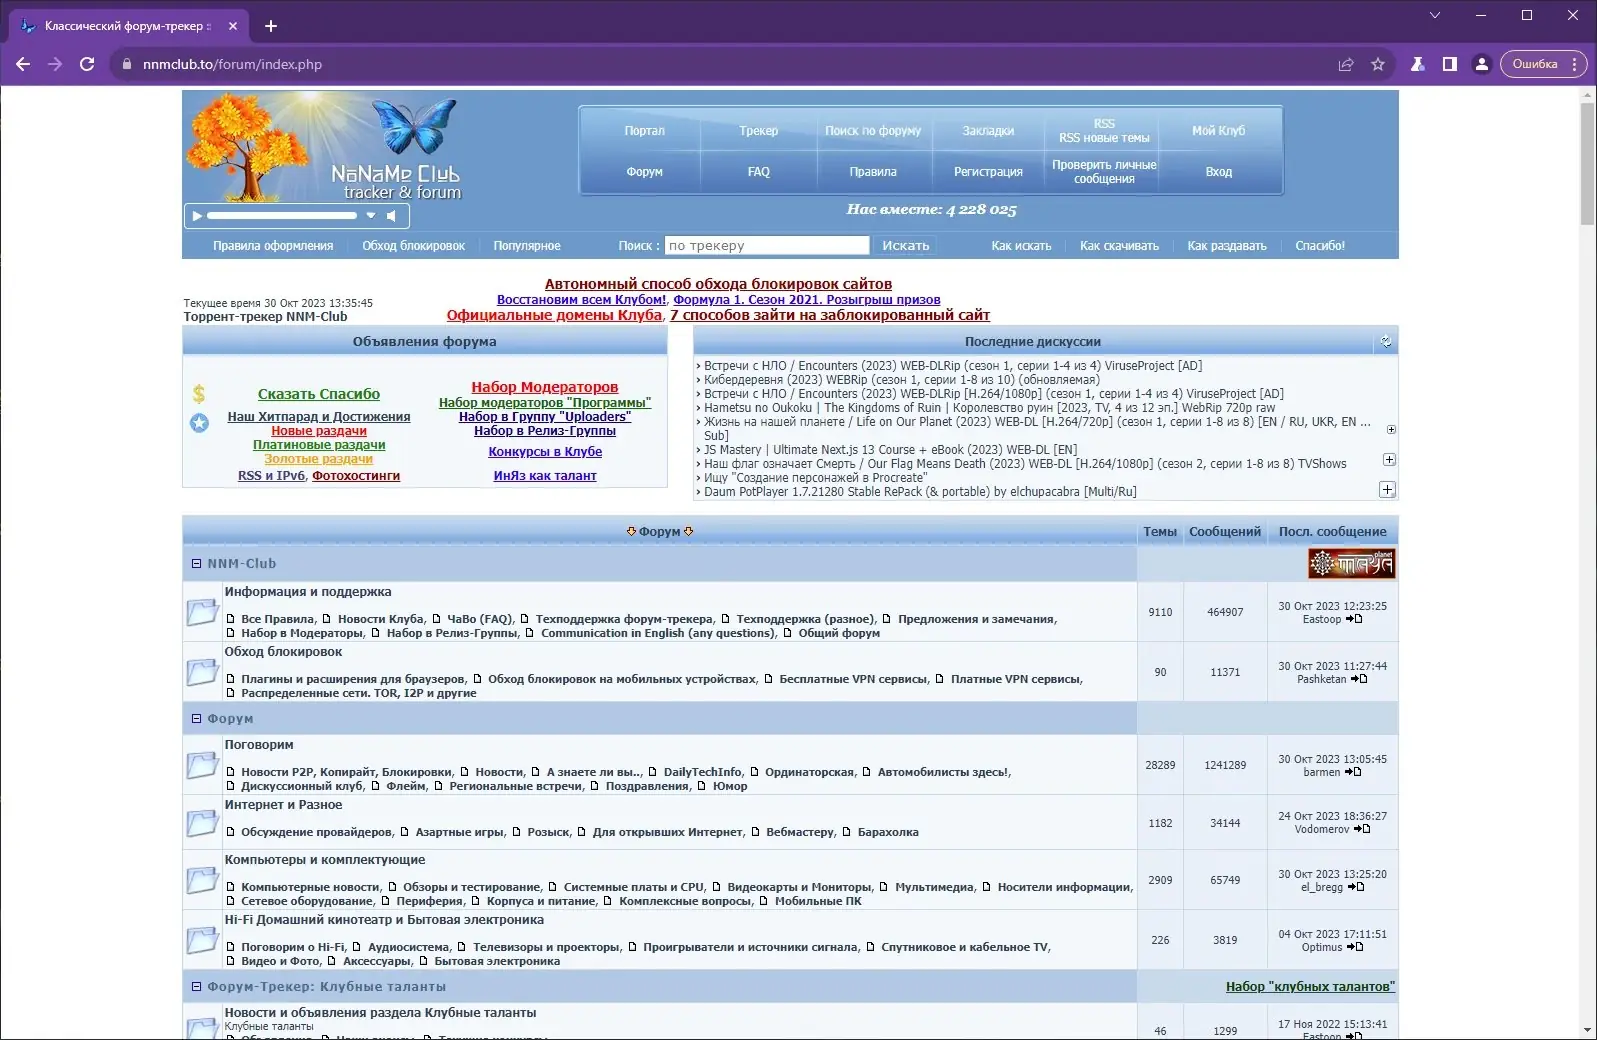Viewport: 1597px width, 1040px height.
Task: Click the gold dollar sign icon in announcements
Action: pyautogui.click(x=199, y=394)
